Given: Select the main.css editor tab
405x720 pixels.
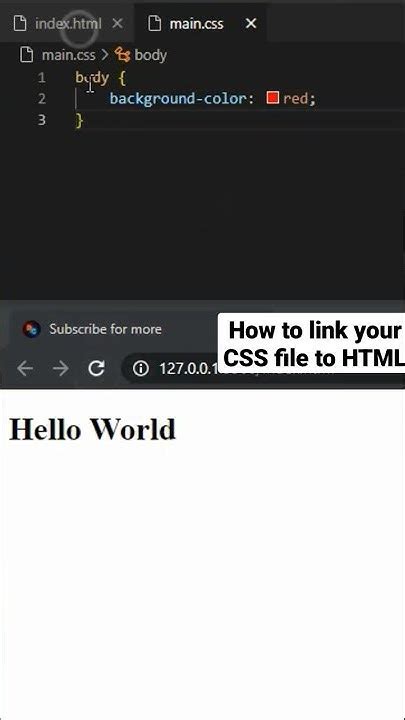Looking at the screenshot, I should (197, 23).
